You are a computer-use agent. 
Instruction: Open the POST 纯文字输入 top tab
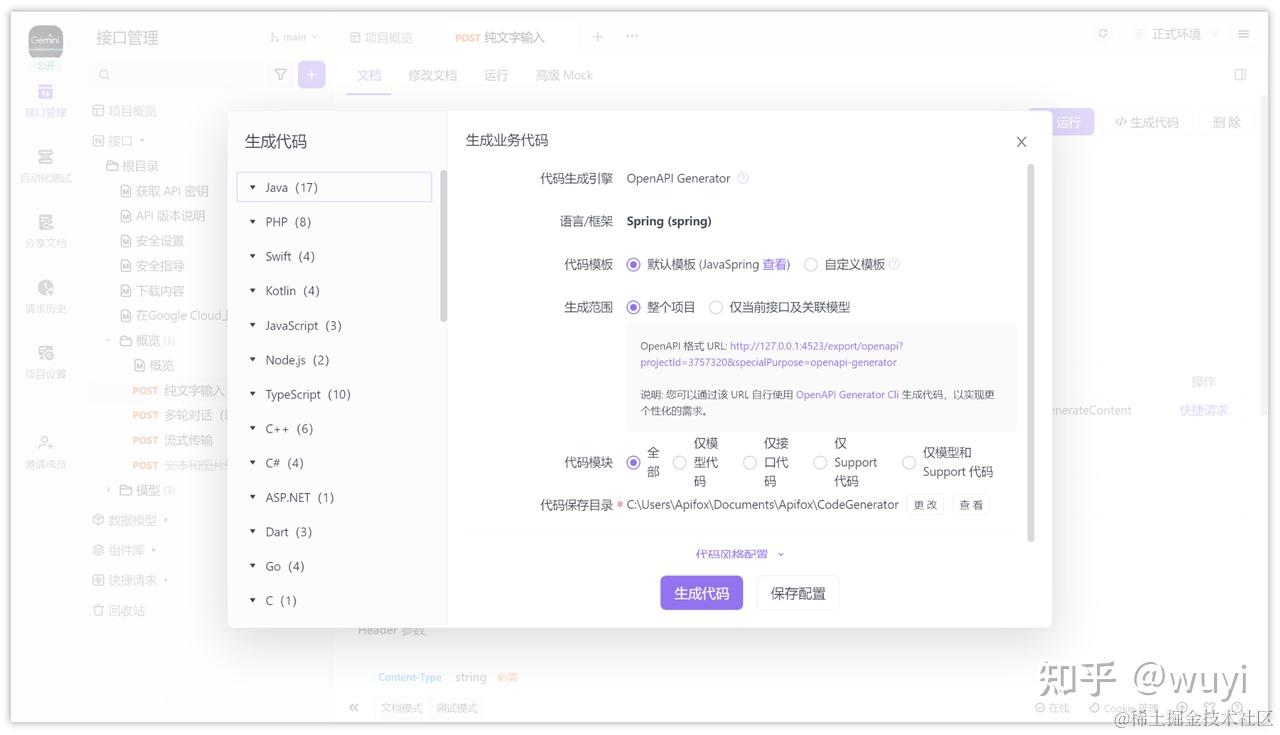pos(500,37)
